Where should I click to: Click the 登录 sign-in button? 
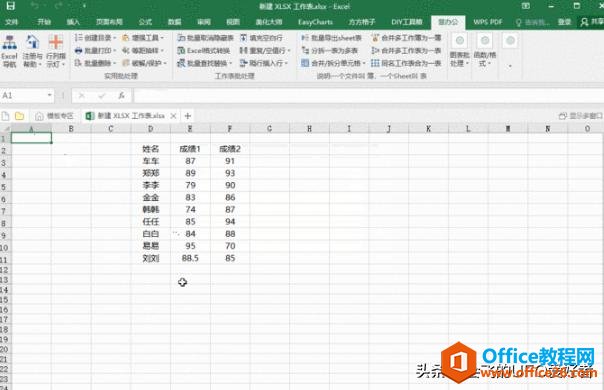click(x=565, y=22)
